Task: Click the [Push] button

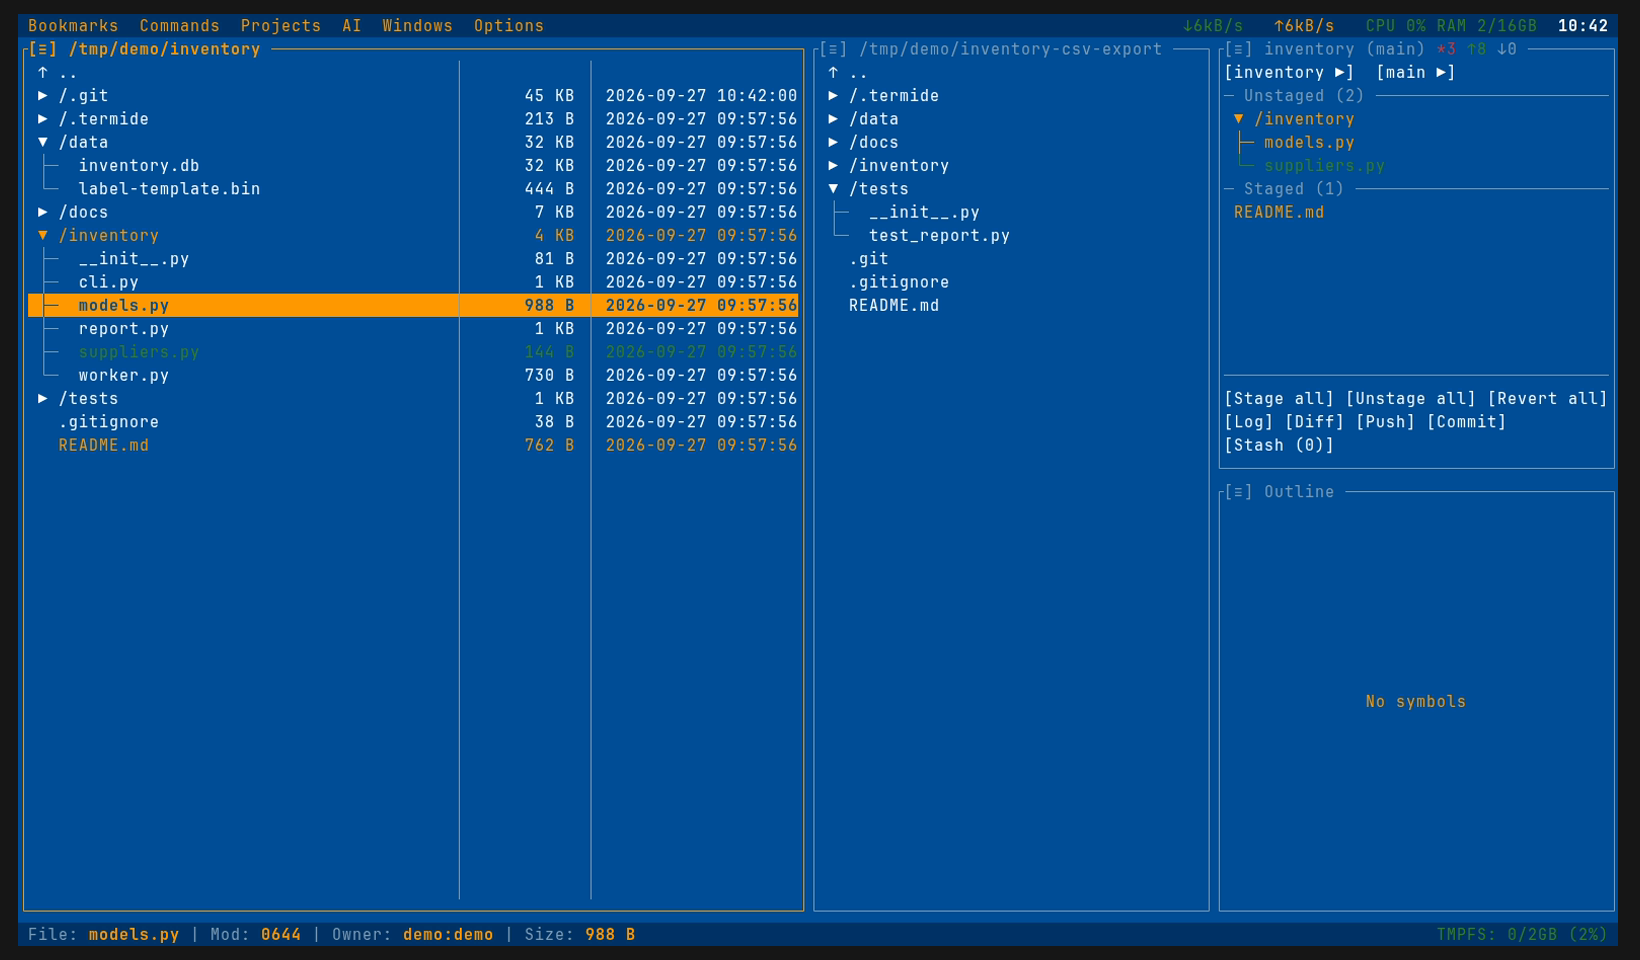Action: click(1385, 422)
